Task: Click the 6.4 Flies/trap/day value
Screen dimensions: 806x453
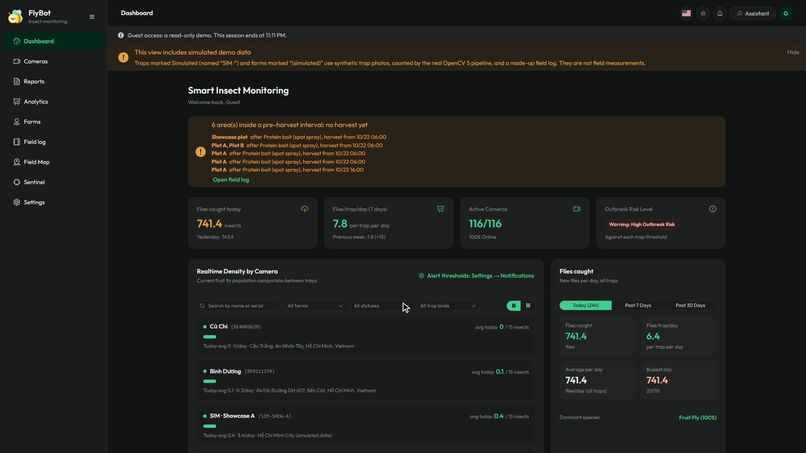Action: (653, 336)
